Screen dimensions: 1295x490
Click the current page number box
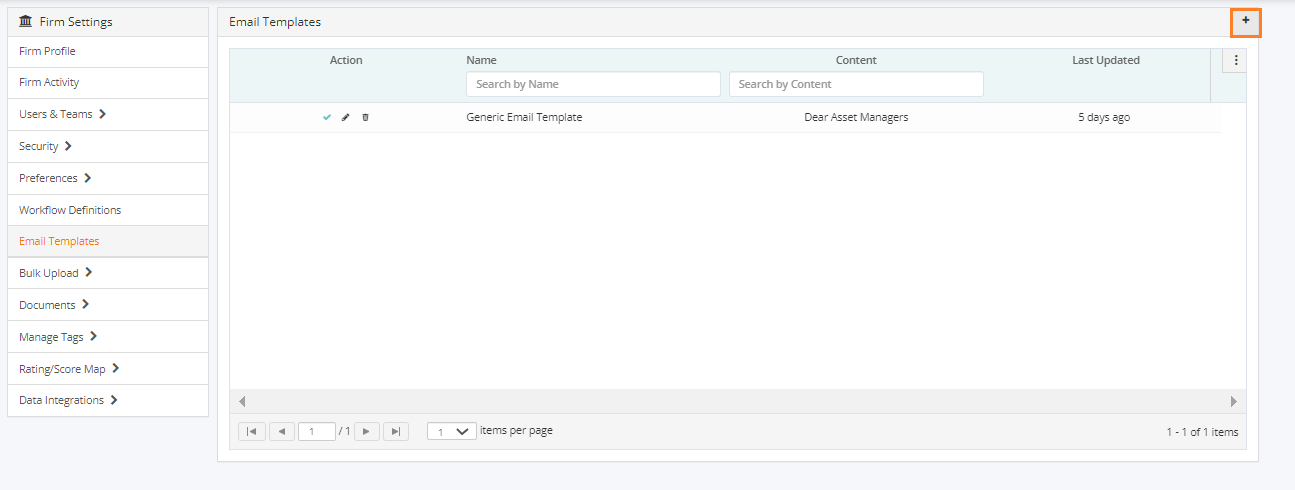pos(317,431)
